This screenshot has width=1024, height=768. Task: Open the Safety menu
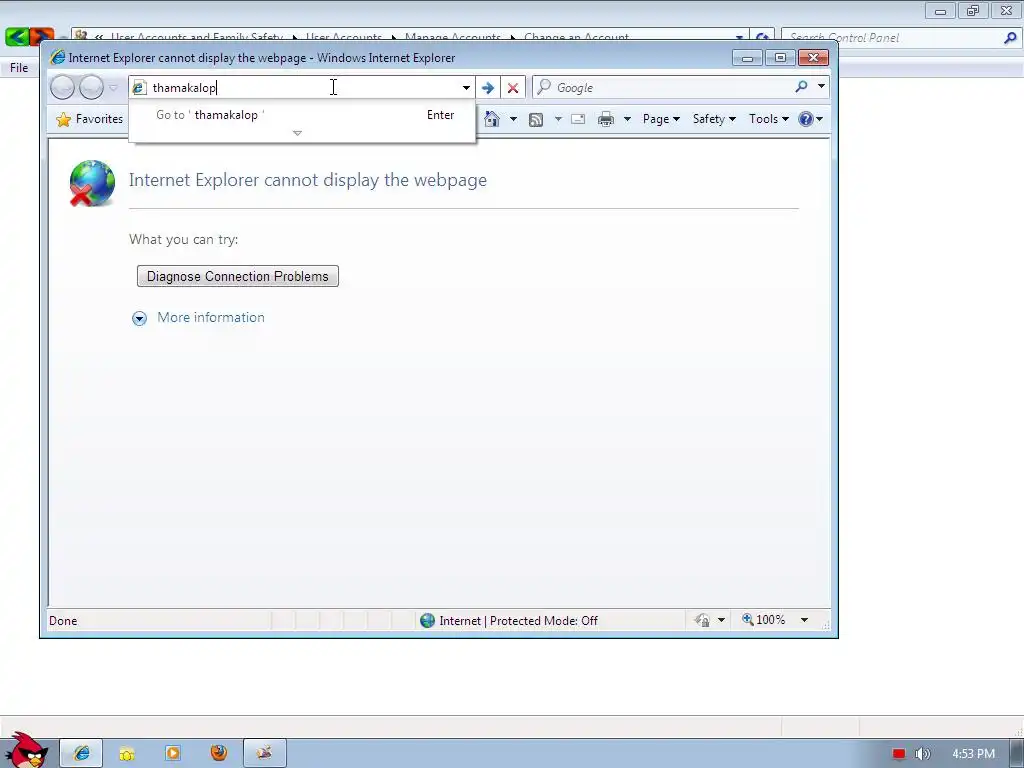[x=714, y=119]
